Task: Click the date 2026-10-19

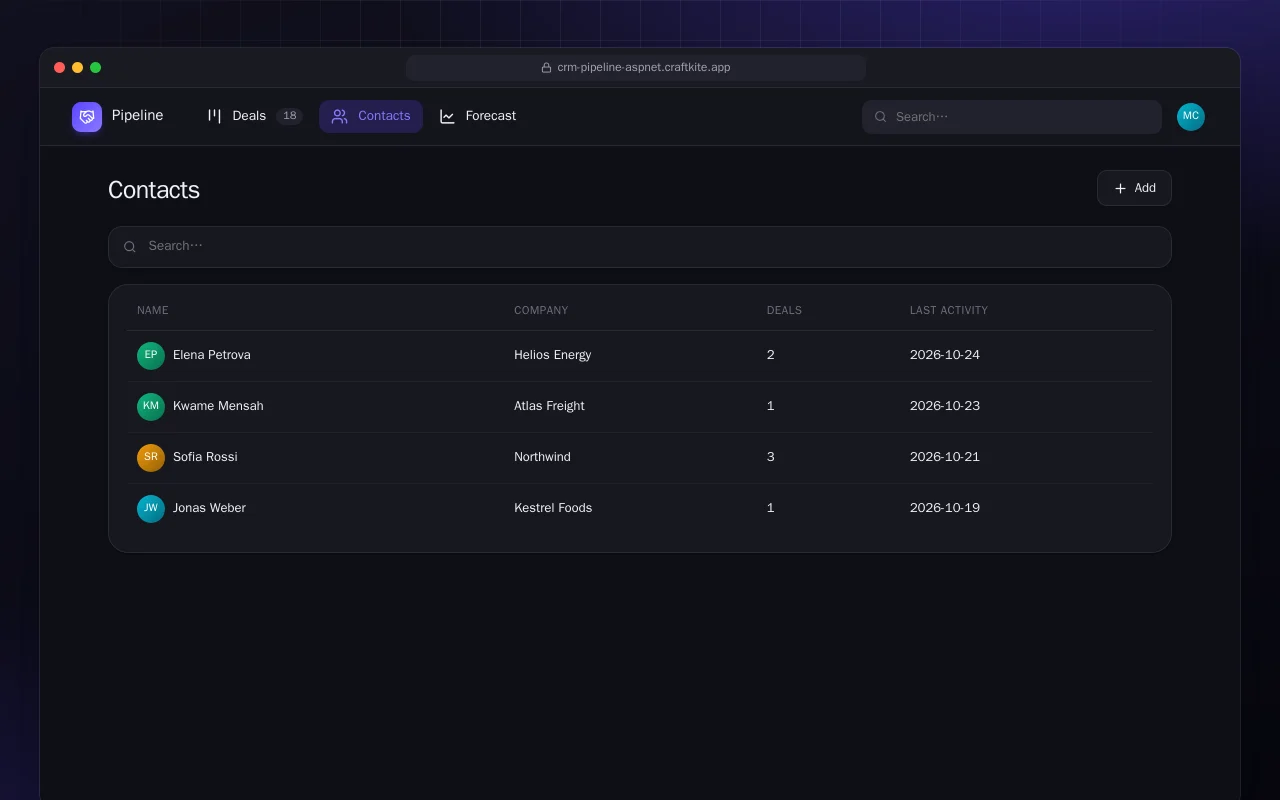Action: 945,508
